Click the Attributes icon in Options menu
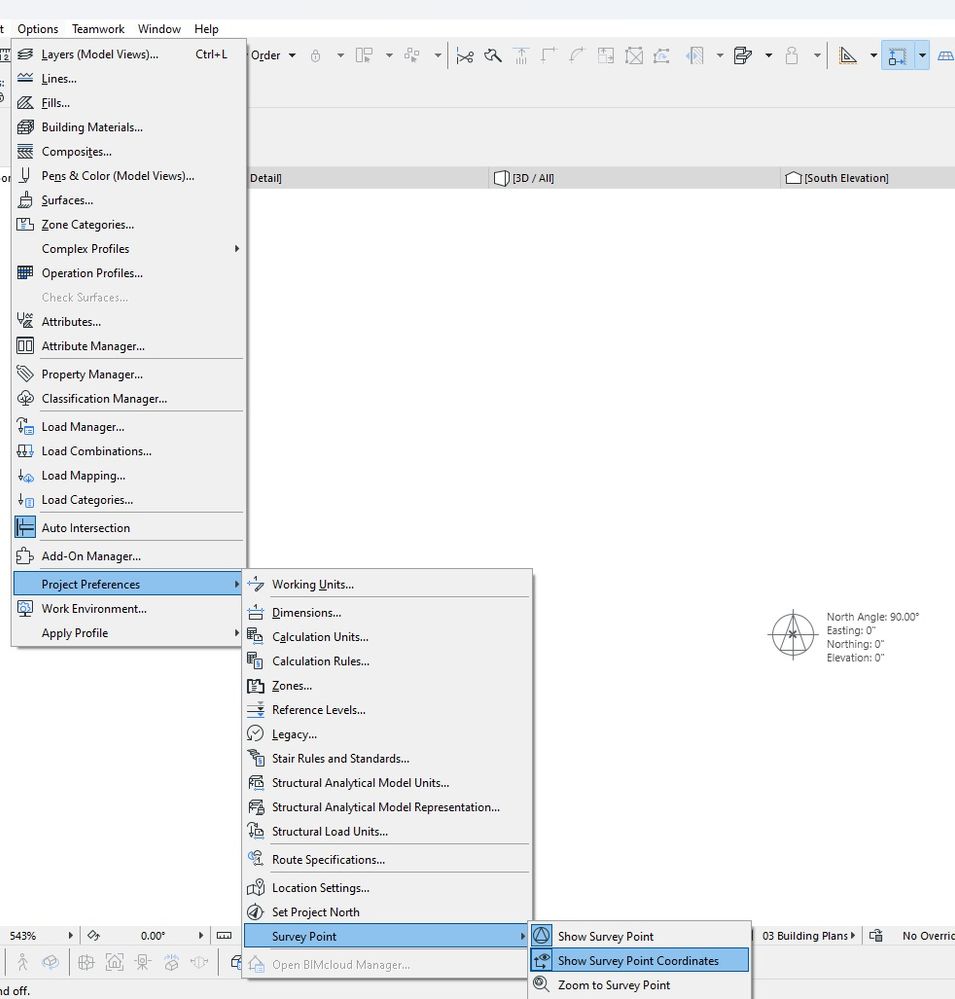Viewport: 955px width, 999px height. tap(25, 321)
